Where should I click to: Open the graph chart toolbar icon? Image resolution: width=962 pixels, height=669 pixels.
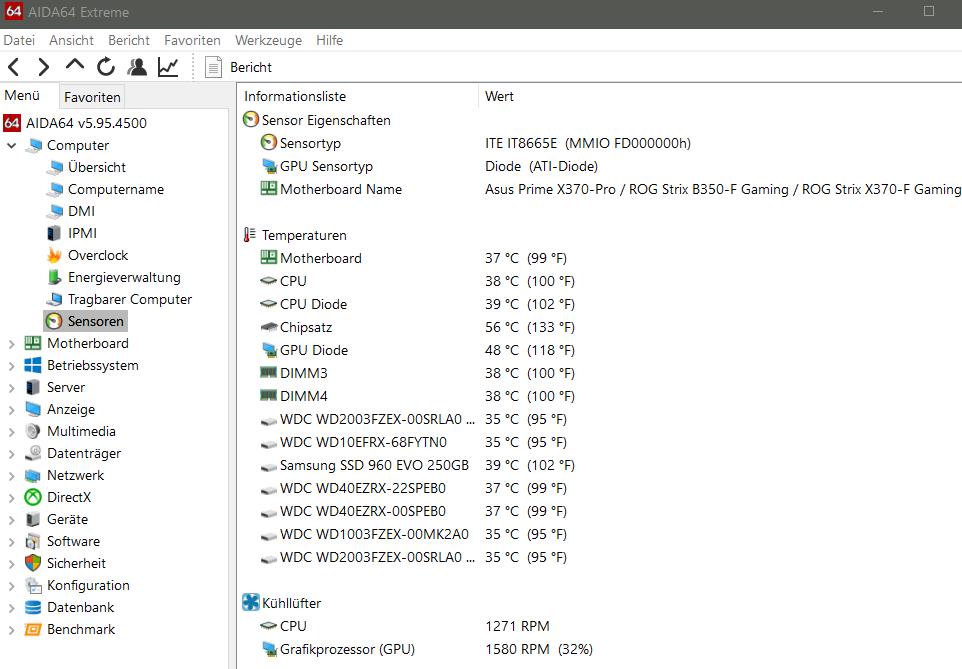pyautogui.click(x=167, y=67)
